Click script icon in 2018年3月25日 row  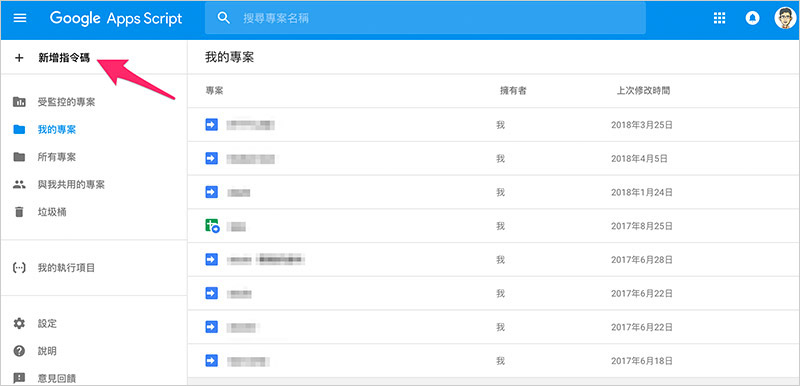click(211, 124)
